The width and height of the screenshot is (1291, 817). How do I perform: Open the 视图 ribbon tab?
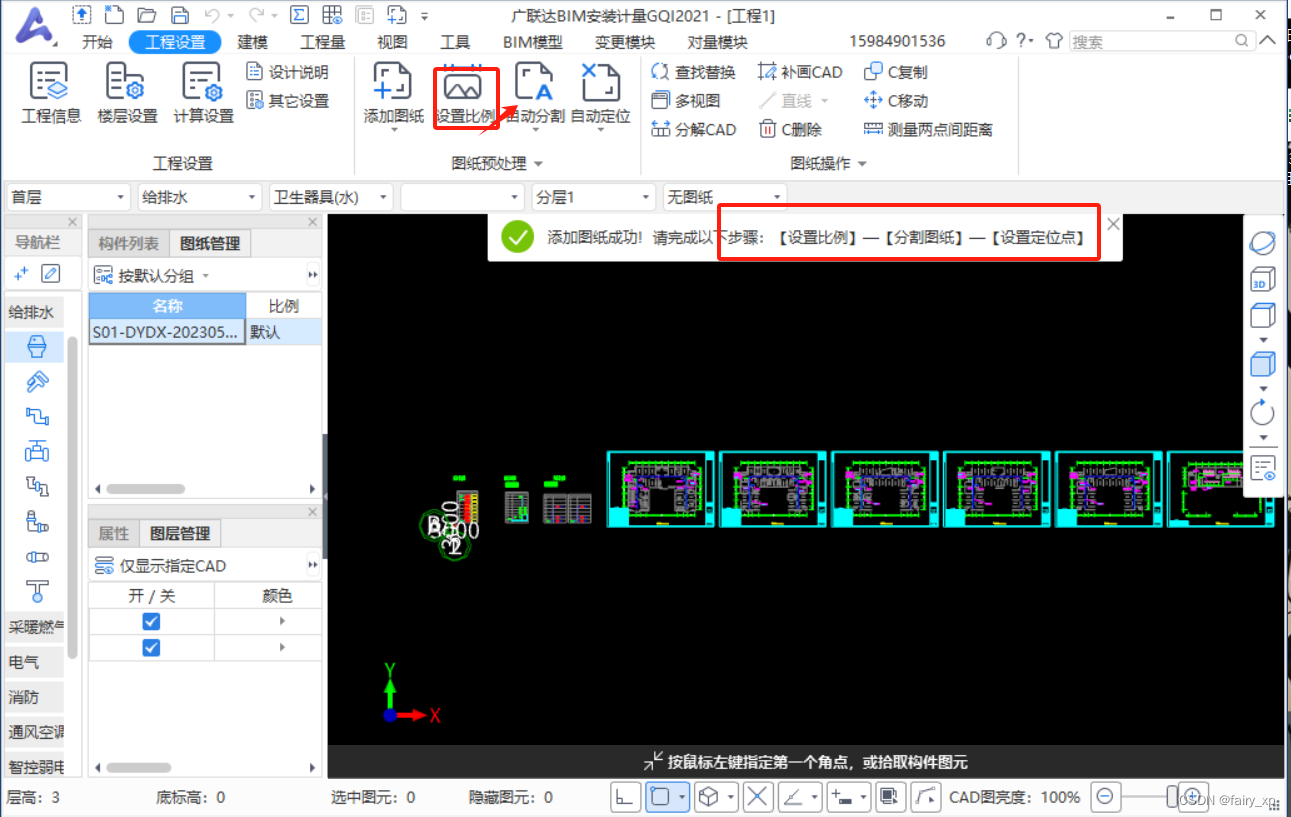click(392, 42)
